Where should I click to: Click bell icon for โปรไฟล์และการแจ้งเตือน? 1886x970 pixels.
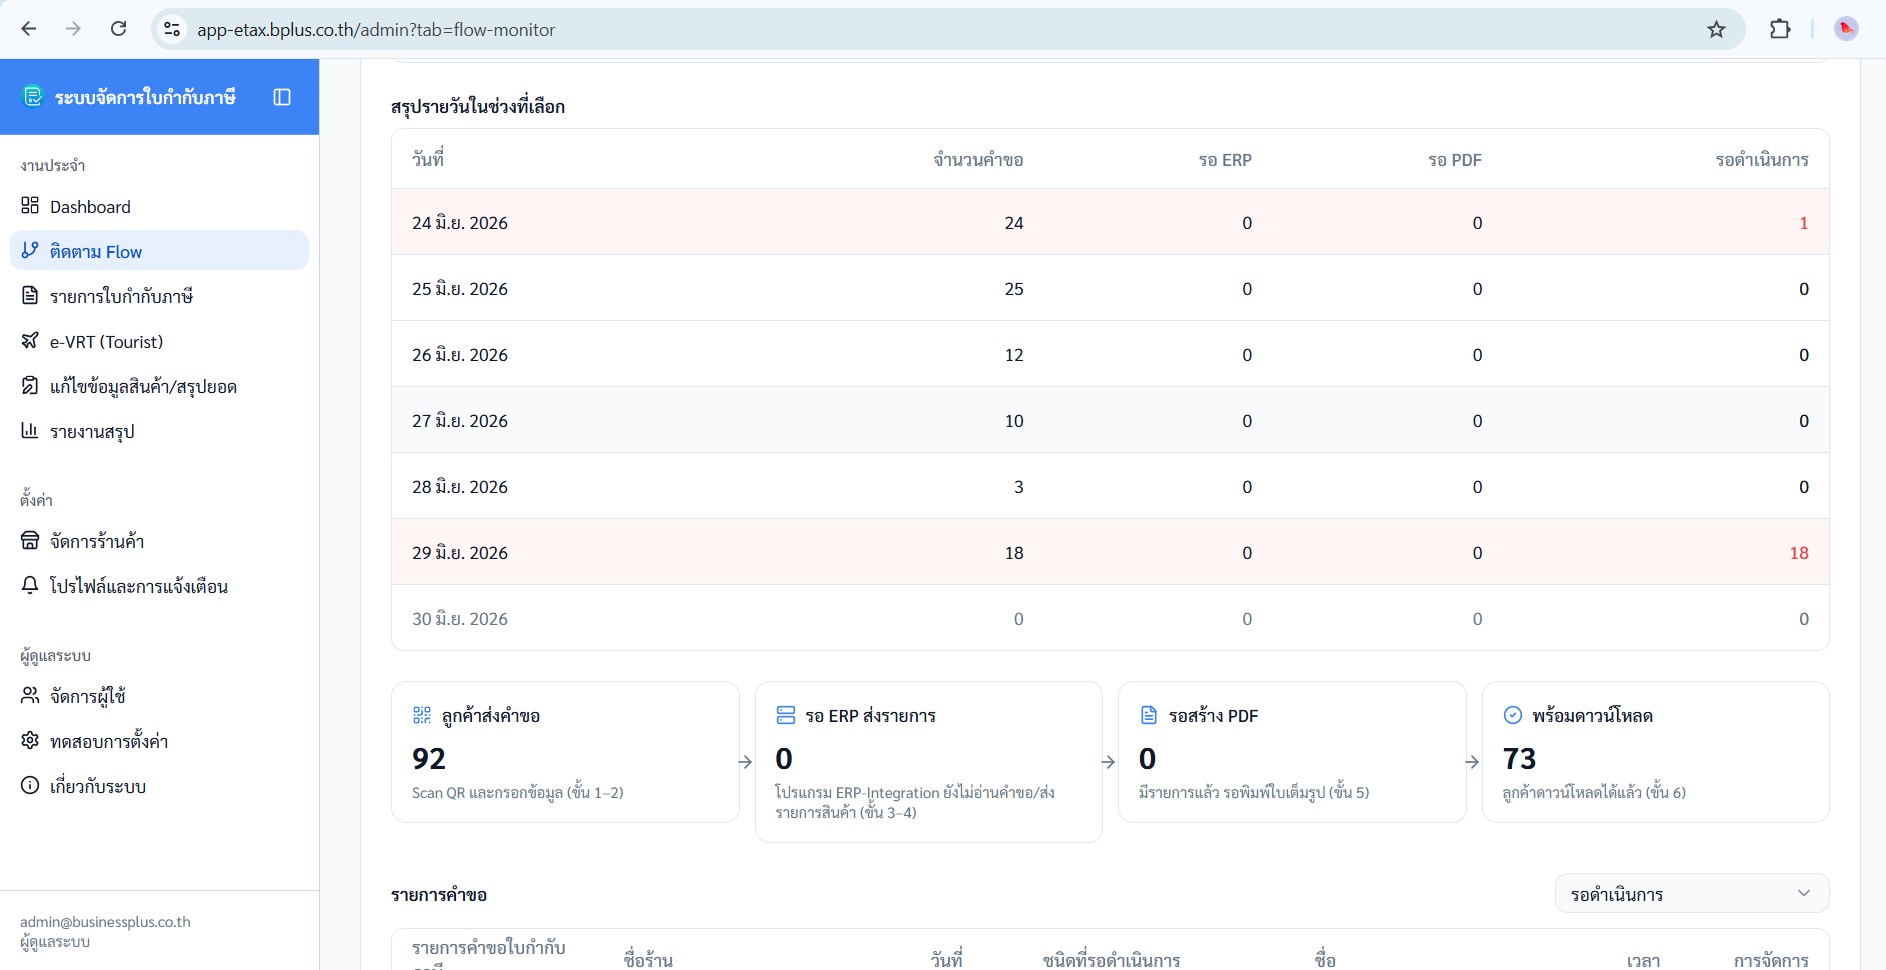30,586
